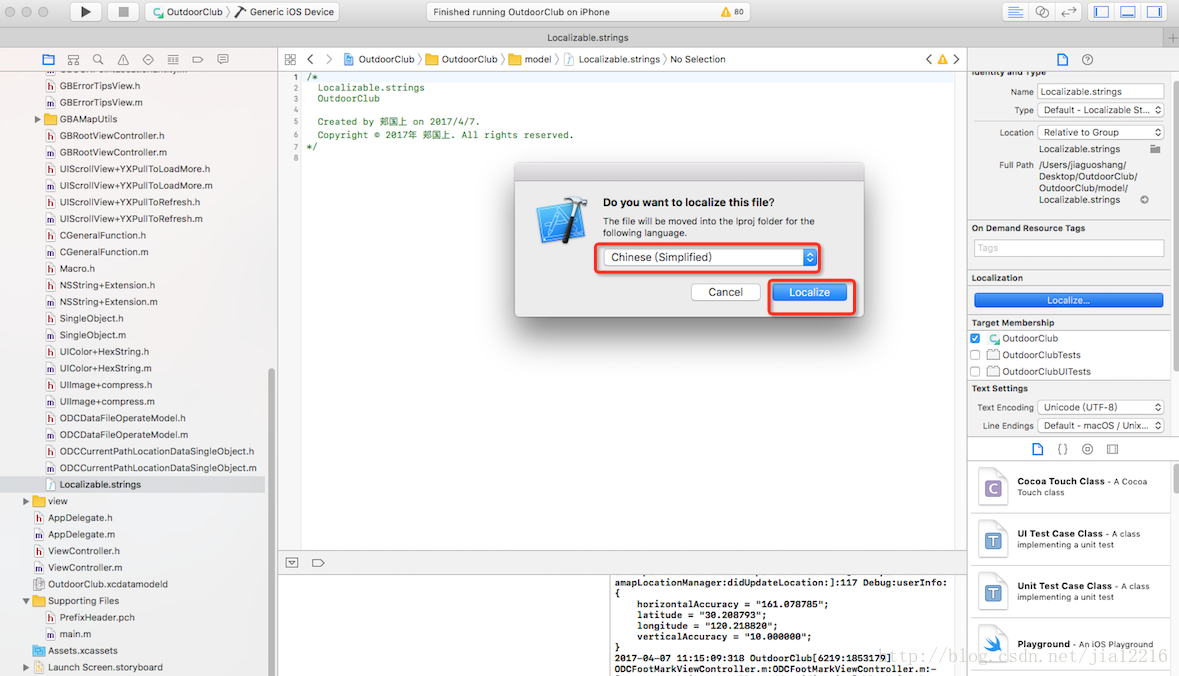Open AppDelegate.m in the navigator
Viewport: 1179px width, 676px height.
pyautogui.click(x=81, y=535)
